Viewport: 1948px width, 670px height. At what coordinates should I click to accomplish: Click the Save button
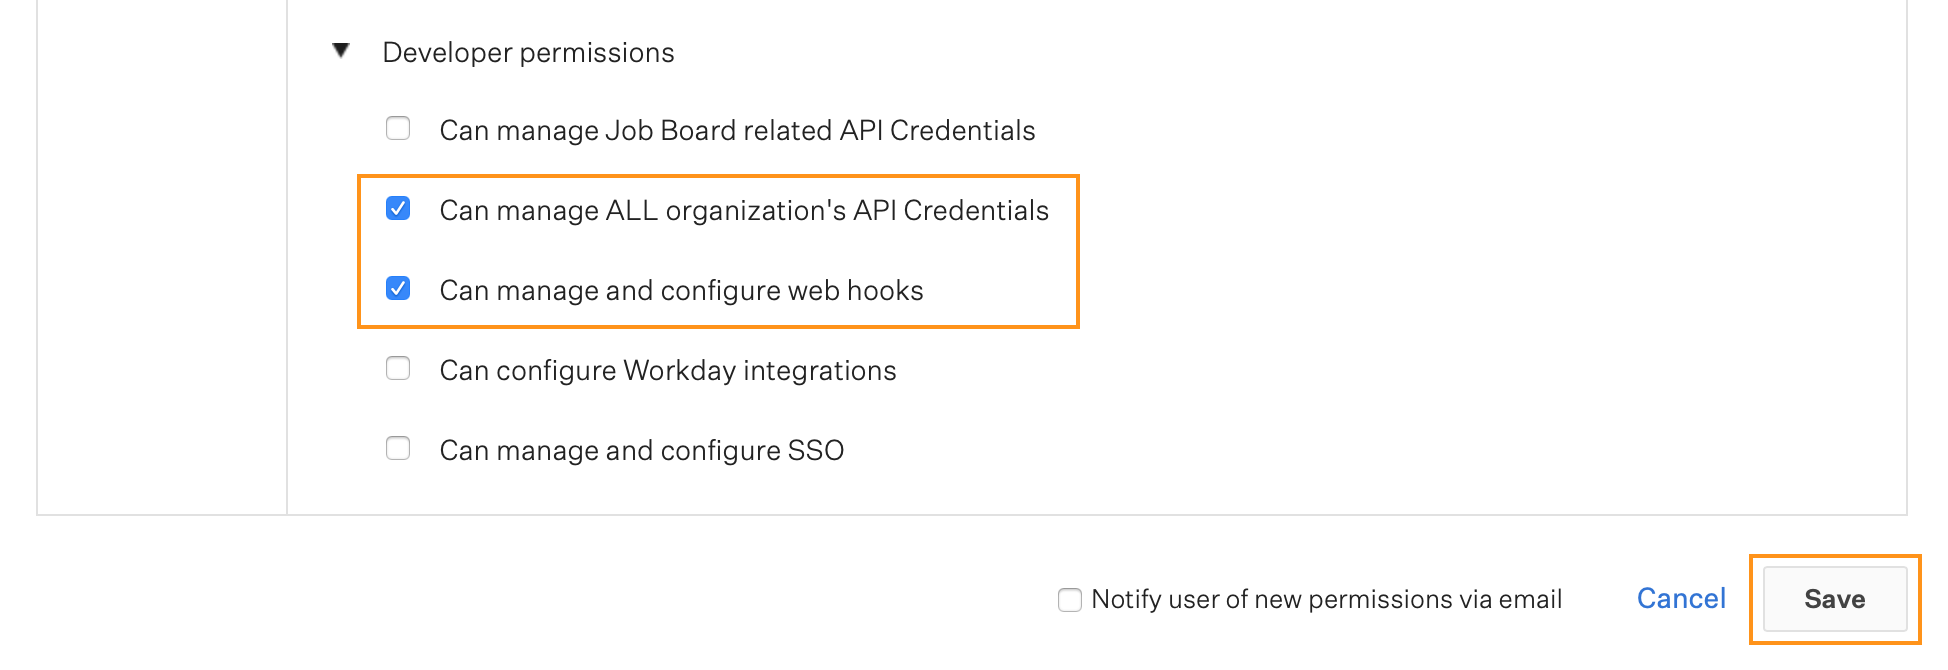(x=1835, y=599)
